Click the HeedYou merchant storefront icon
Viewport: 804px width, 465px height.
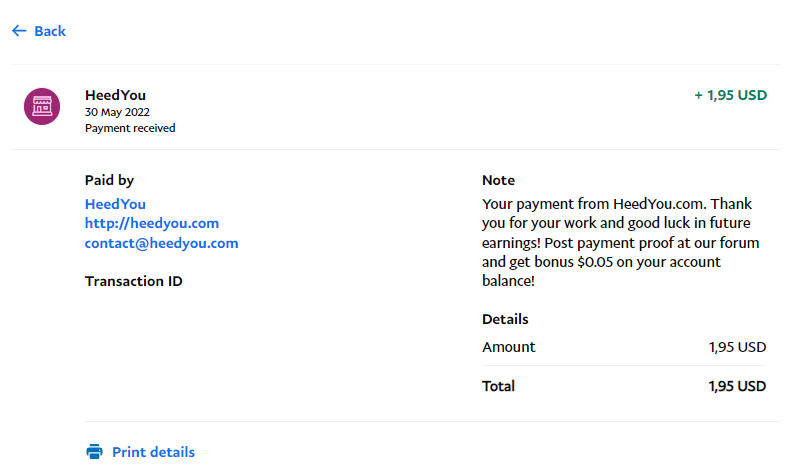pos(42,106)
